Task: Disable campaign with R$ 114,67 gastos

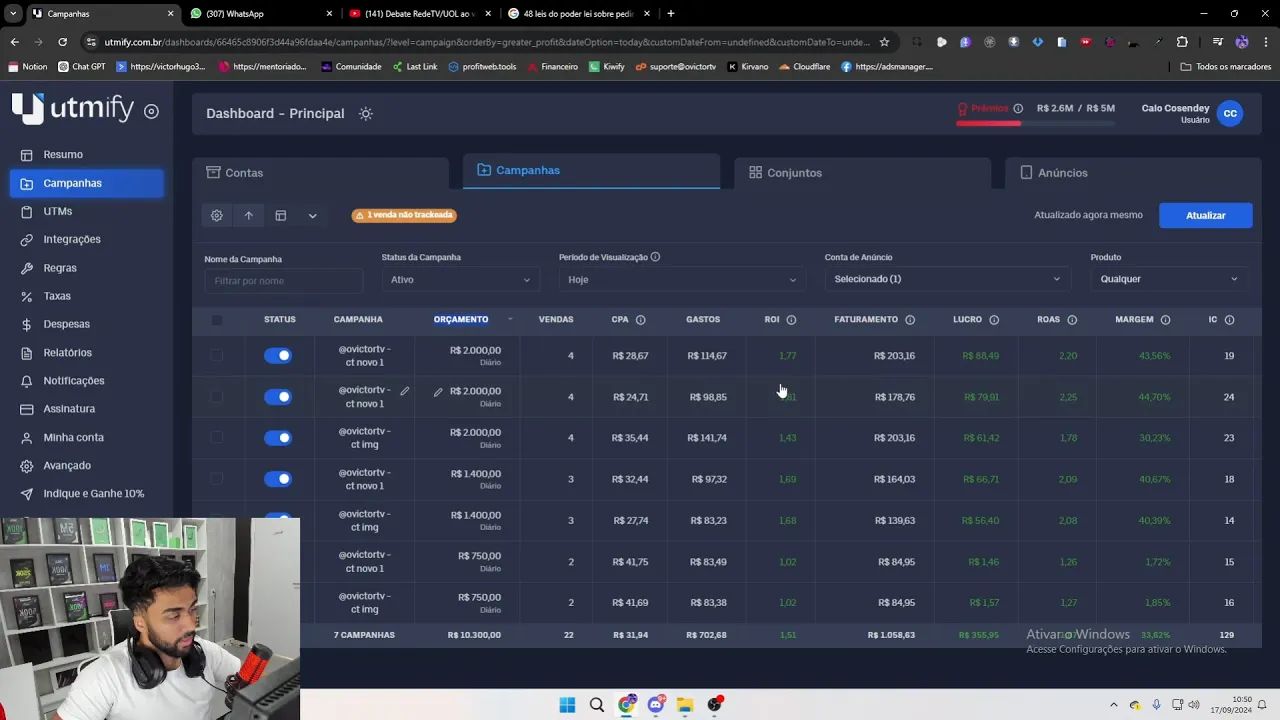Action: [x=278, y=355]
